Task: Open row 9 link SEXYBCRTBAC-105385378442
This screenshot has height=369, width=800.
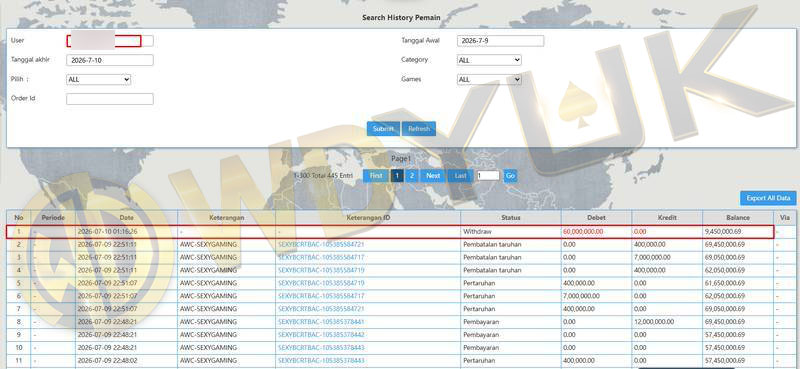Action: [321, 335]
